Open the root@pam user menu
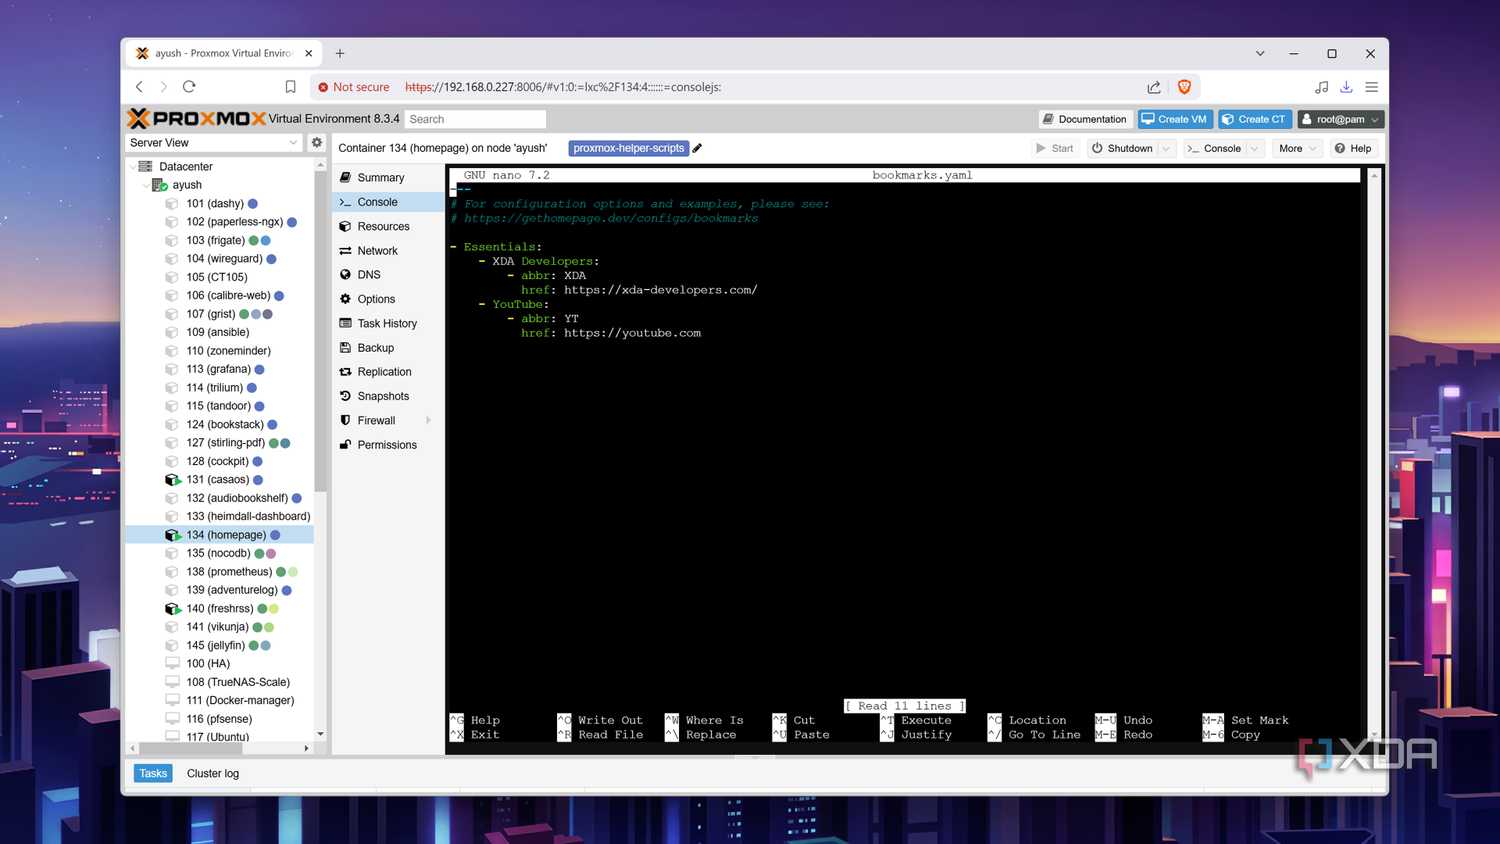Viewport: 1500px width, 844px height. [x=1340, y=119]
